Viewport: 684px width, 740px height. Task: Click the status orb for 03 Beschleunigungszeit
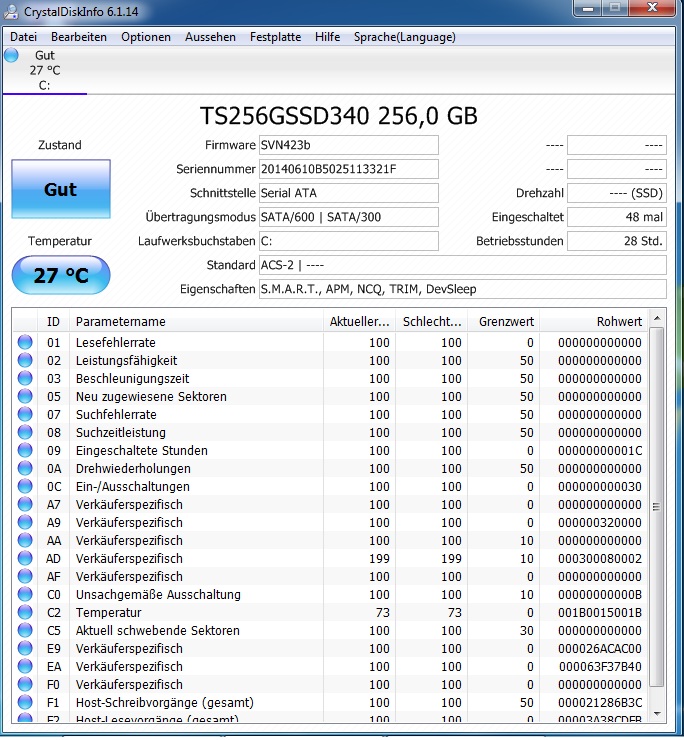[x=25, y=378]
